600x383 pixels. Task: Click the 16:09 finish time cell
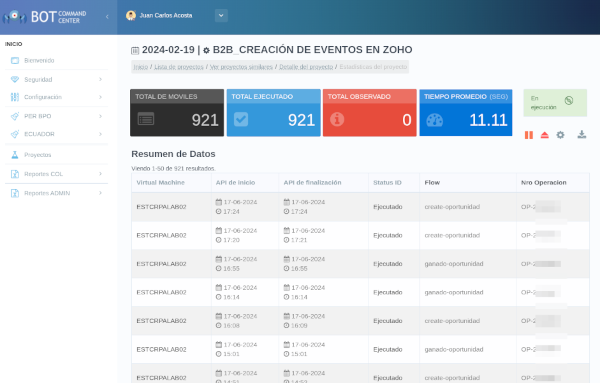[295, 326]
